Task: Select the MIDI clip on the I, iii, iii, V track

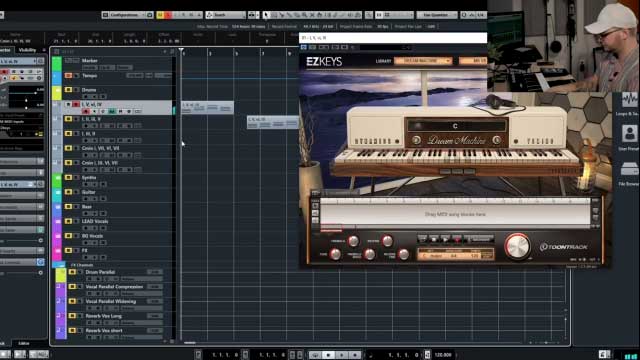Action: pyautogui.click(x=273, y=122)
